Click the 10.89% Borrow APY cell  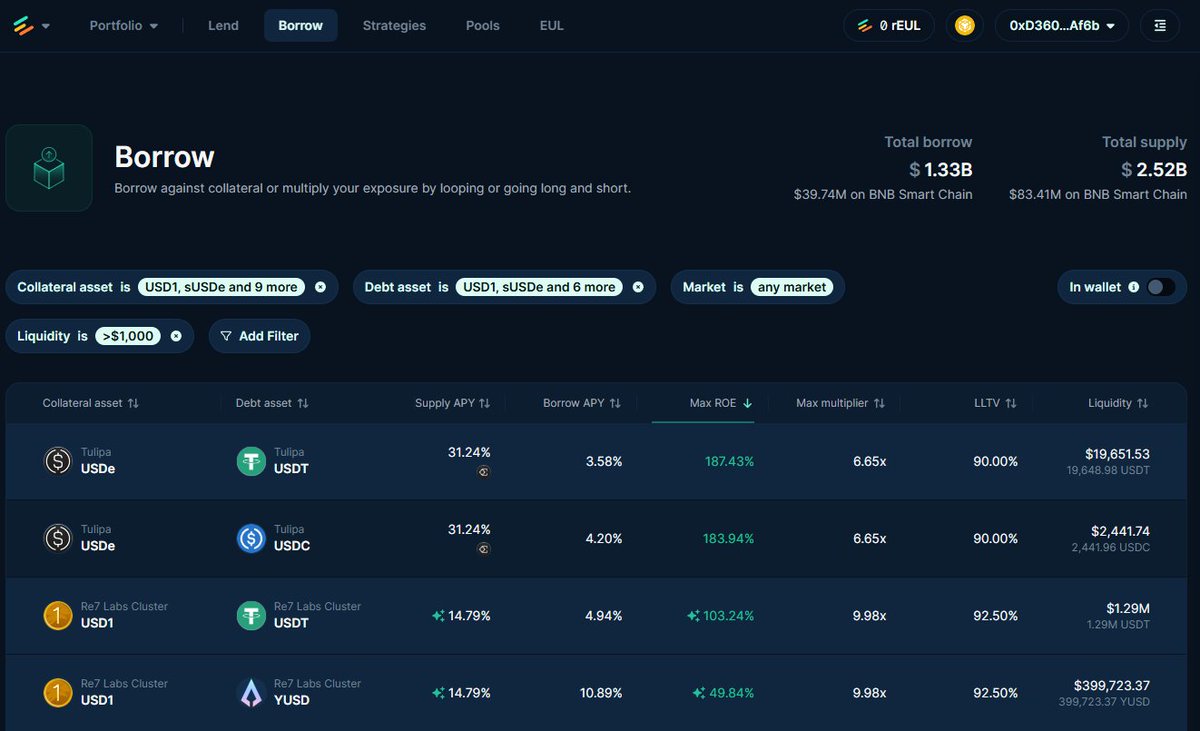pyautogui.click(x=600, y=693)
